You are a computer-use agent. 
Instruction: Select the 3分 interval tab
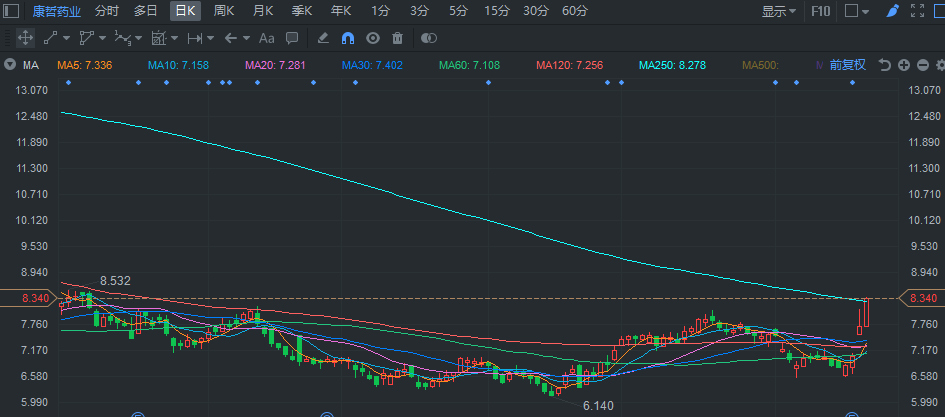(x=419, y=11)
